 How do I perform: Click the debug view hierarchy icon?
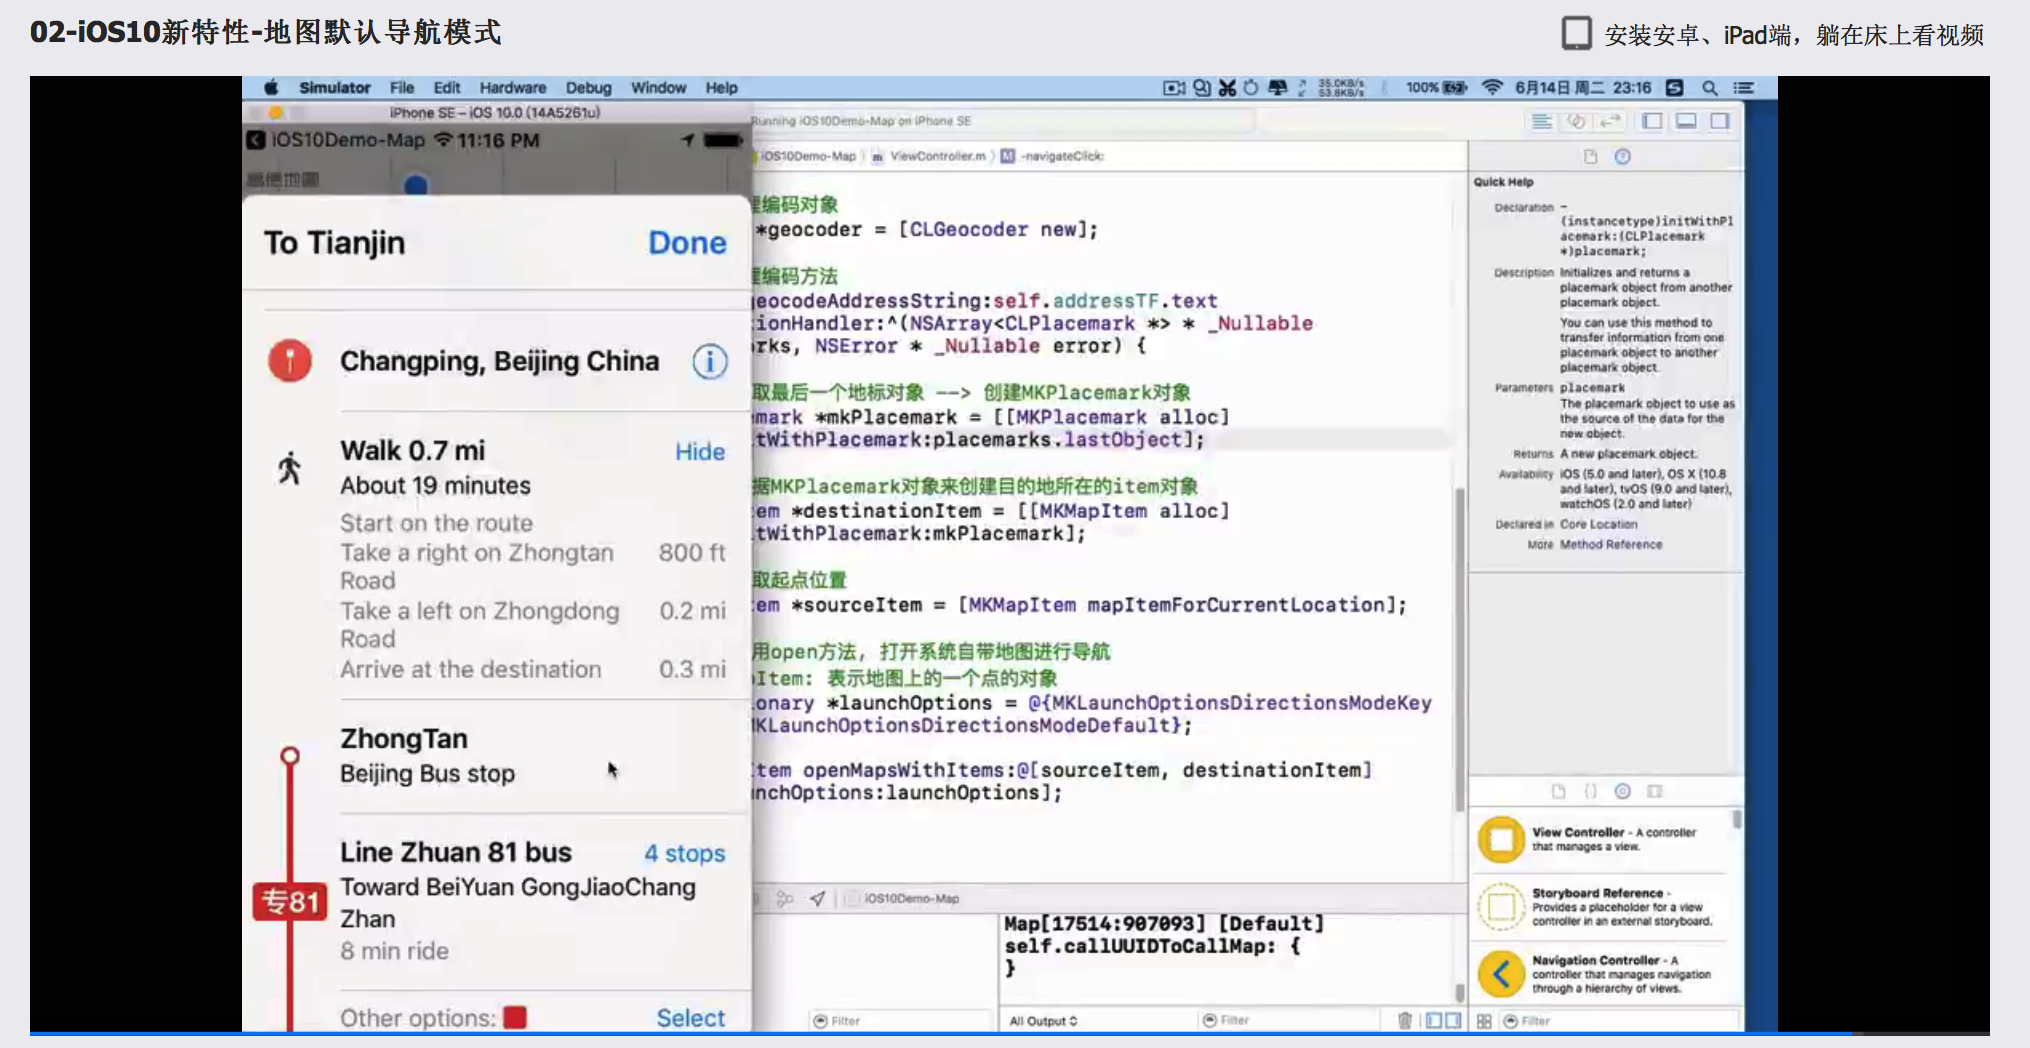click(x=785, y=898)
